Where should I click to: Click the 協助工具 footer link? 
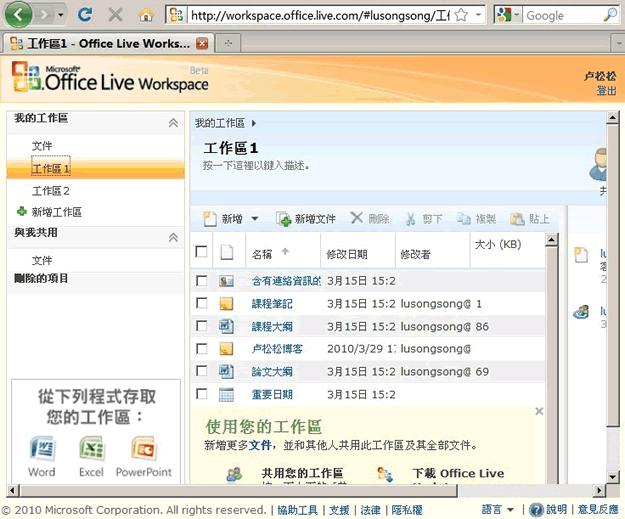pyautogui.click(x=298, y=510)
